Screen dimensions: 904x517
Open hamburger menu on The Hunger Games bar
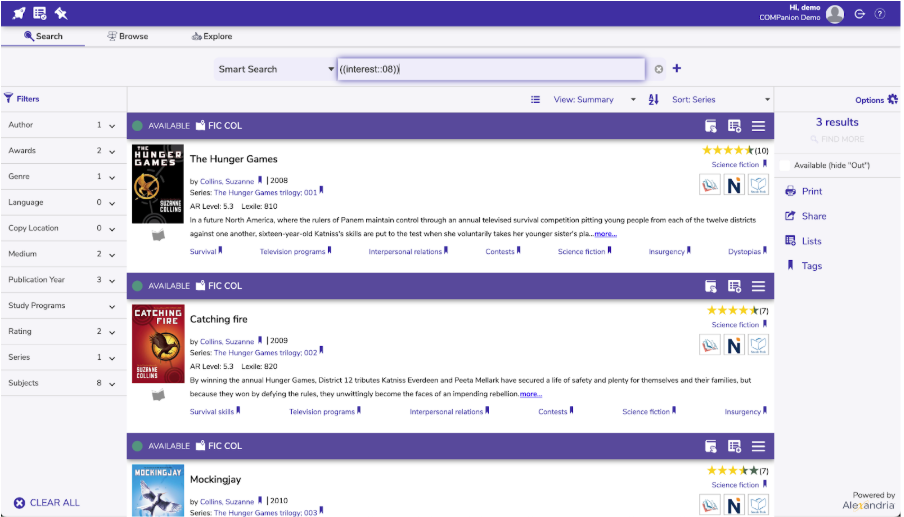[758, 126]
